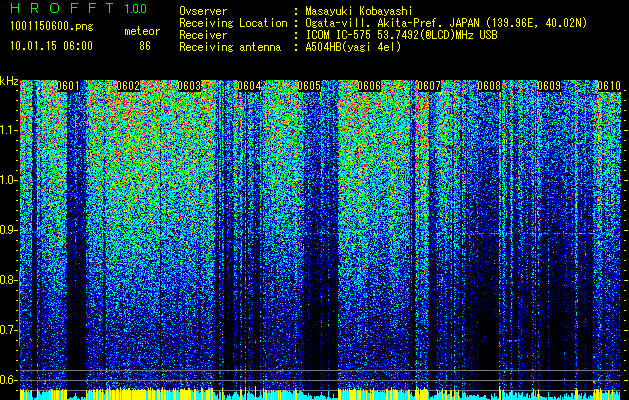Select the ICOM IC-575 receiver description
629x400 pixels.
pos(401,35)
